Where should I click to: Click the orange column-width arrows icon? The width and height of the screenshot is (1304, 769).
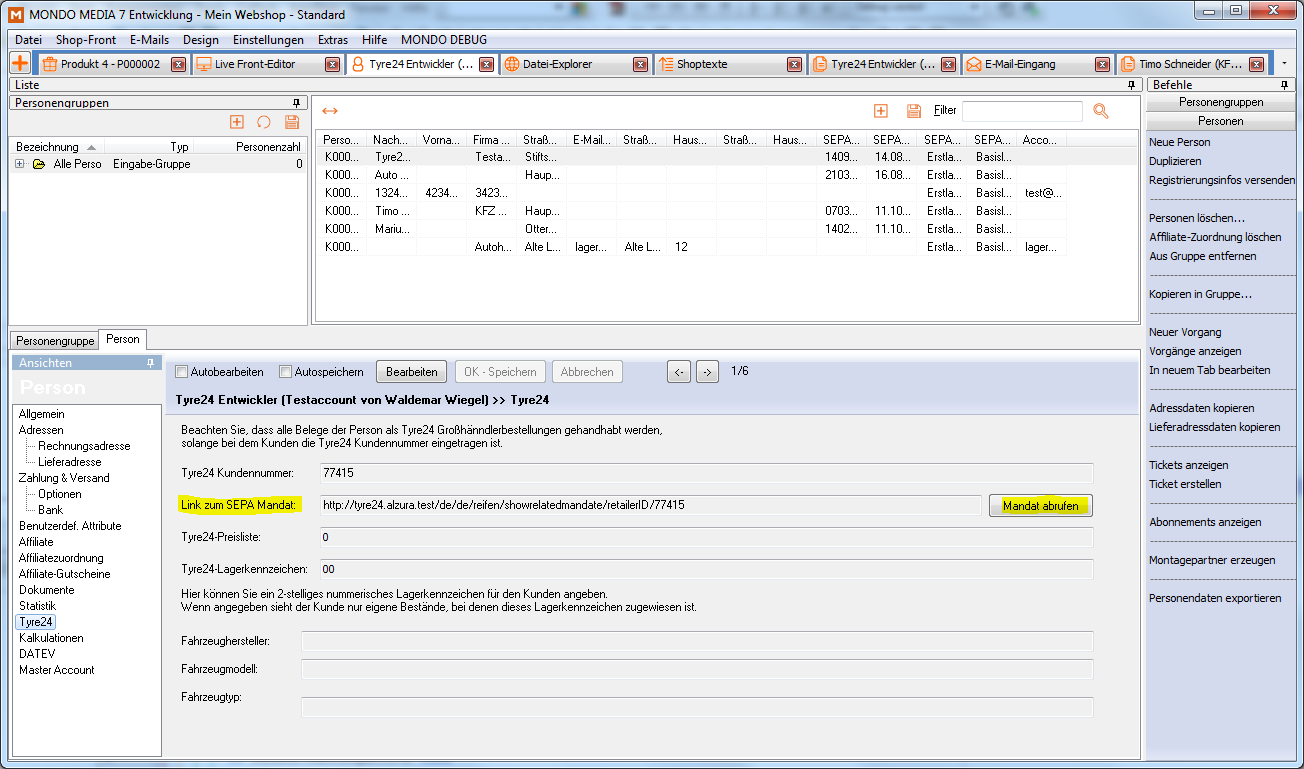(330, 111)
